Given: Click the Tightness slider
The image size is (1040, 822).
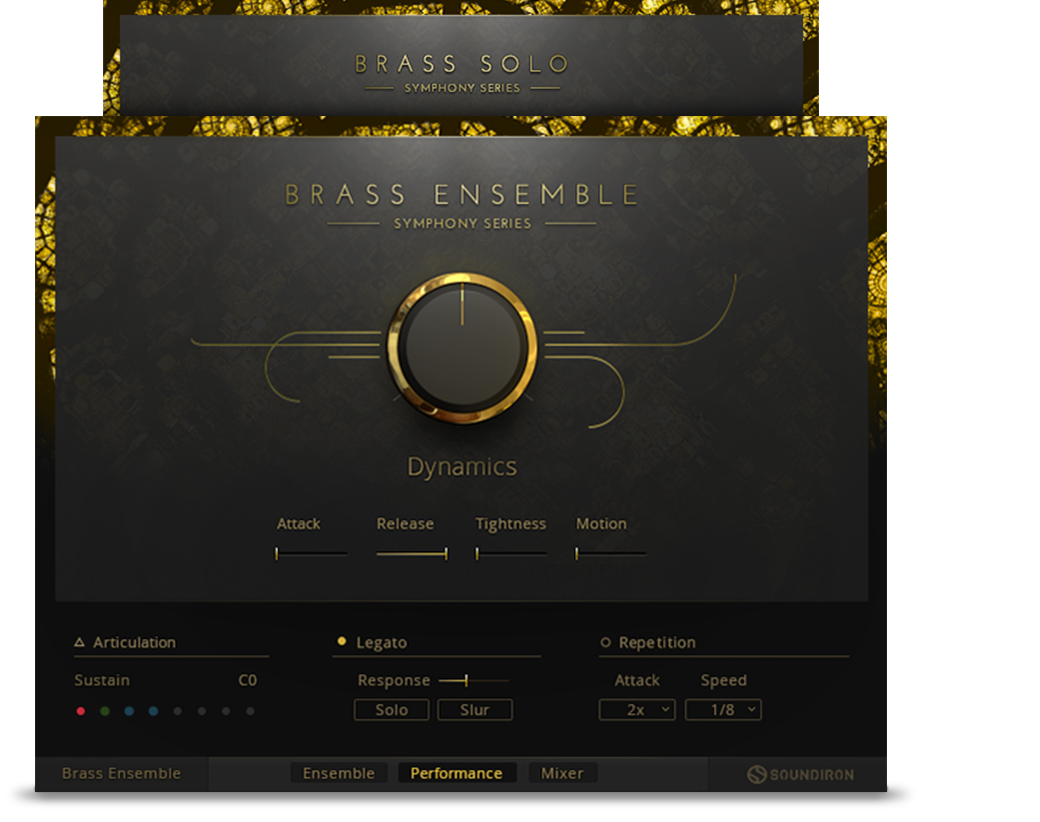Looking at the screenshot, I should (511, 553).
